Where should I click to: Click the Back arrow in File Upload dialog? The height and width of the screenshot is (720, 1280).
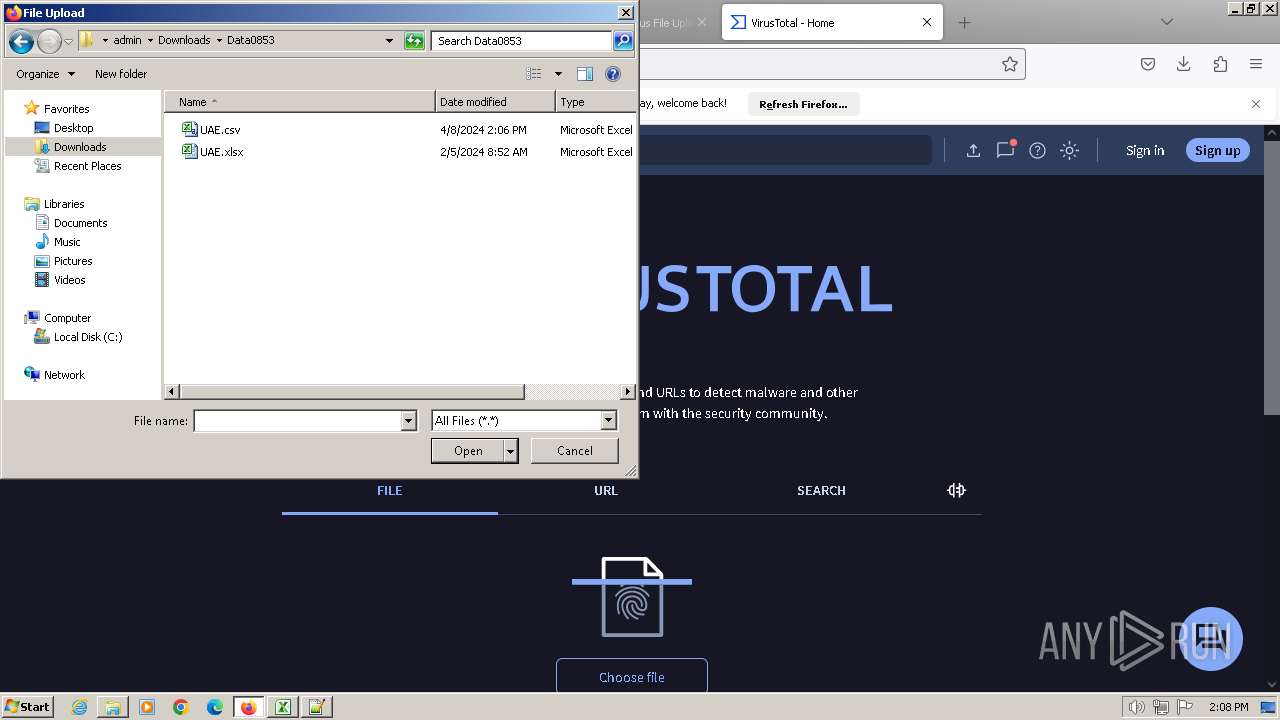point(21,41)
